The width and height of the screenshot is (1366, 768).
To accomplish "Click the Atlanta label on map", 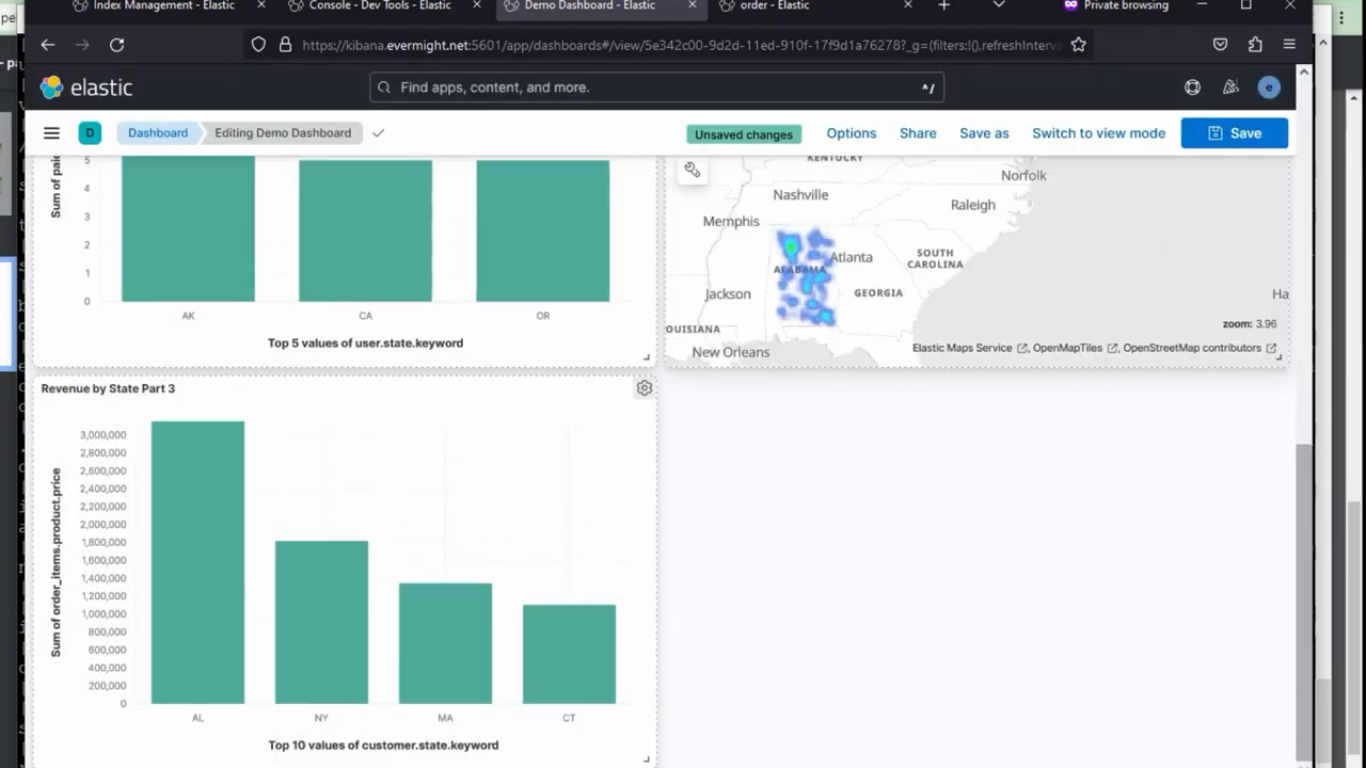I will pyautogui.click(x=851, y=257).
